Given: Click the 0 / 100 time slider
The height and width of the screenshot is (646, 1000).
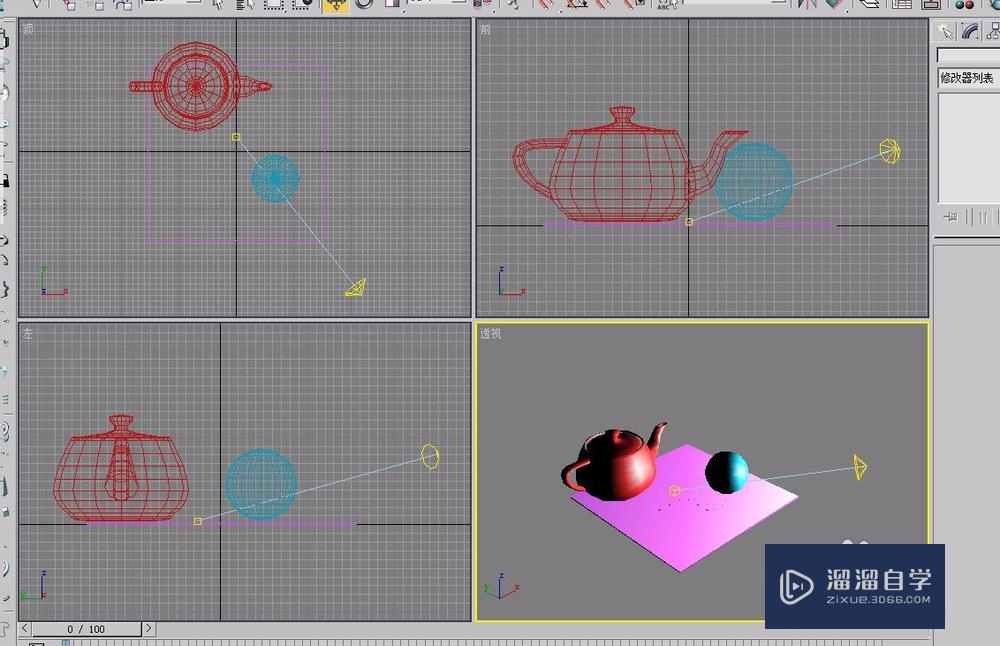Looking at the screenshot, I should click(86, 629).
